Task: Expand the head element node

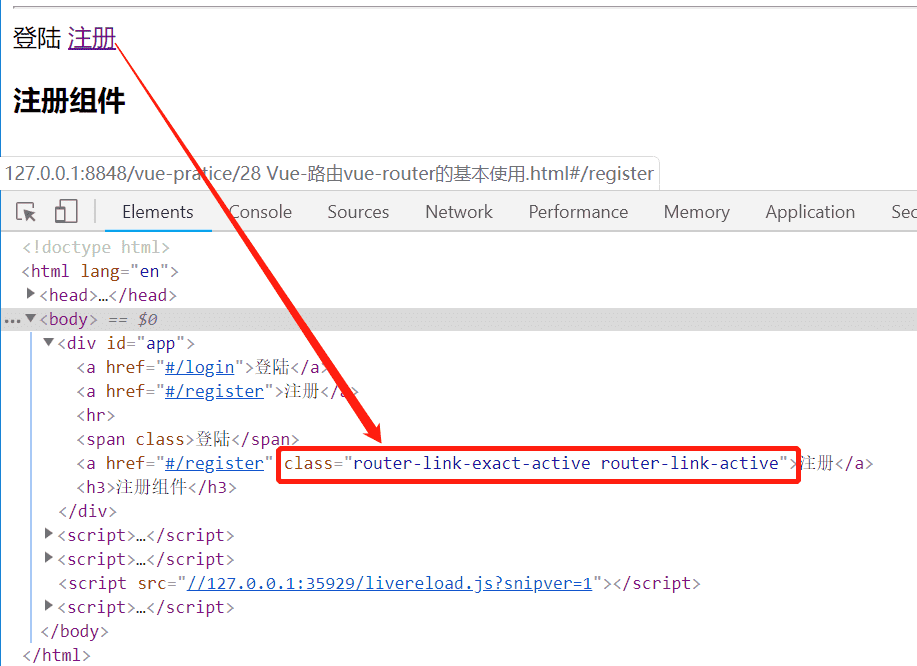Action: pos(30,294)
